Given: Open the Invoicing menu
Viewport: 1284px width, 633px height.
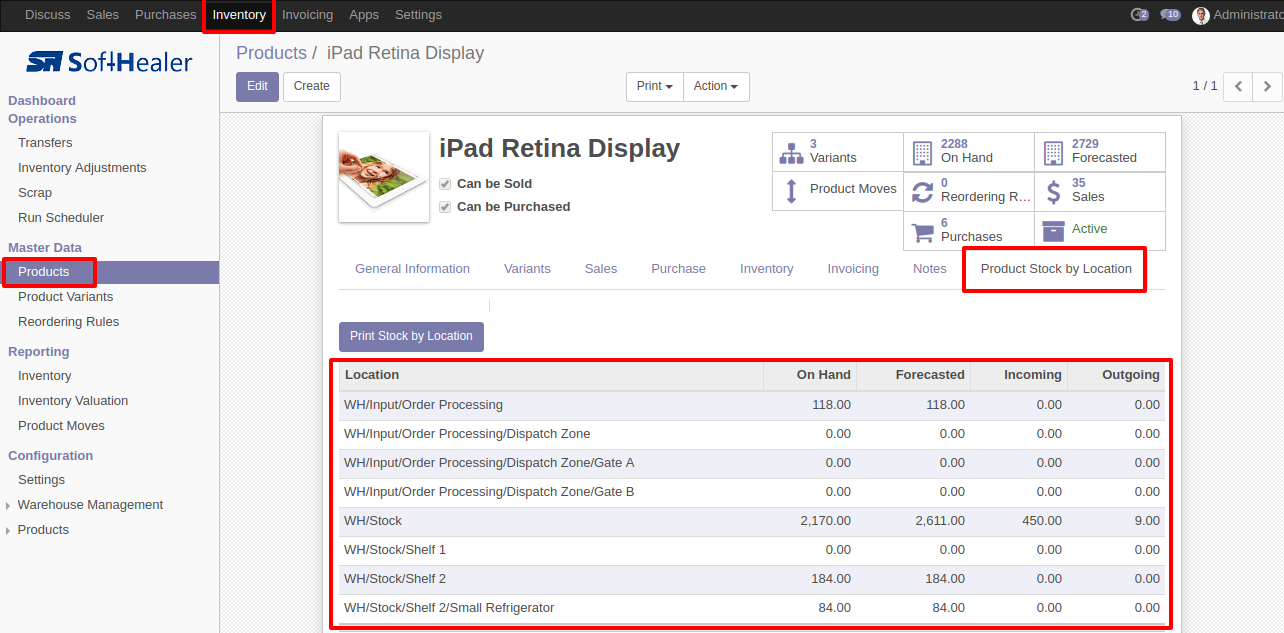Looking at the screenshot, I should click(308, 15).
